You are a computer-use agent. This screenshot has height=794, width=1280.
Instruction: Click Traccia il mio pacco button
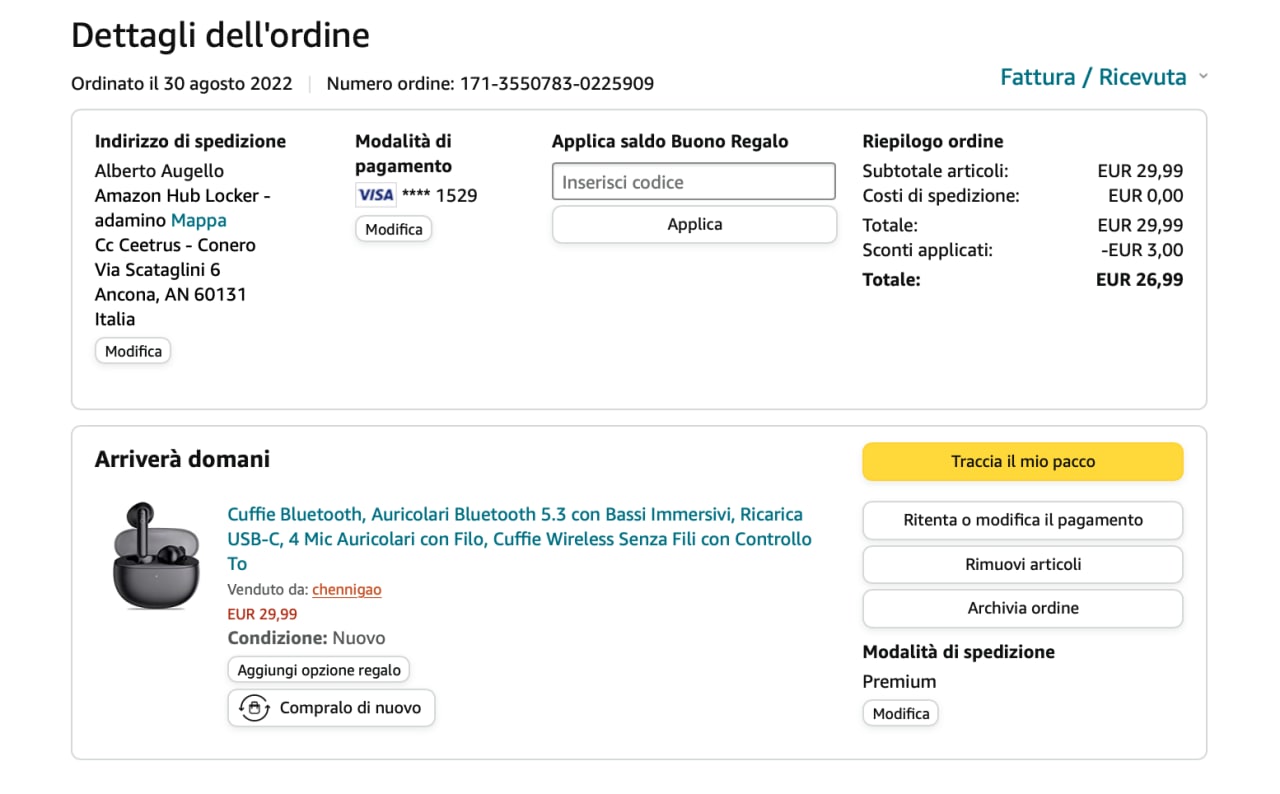[1023, 462]
